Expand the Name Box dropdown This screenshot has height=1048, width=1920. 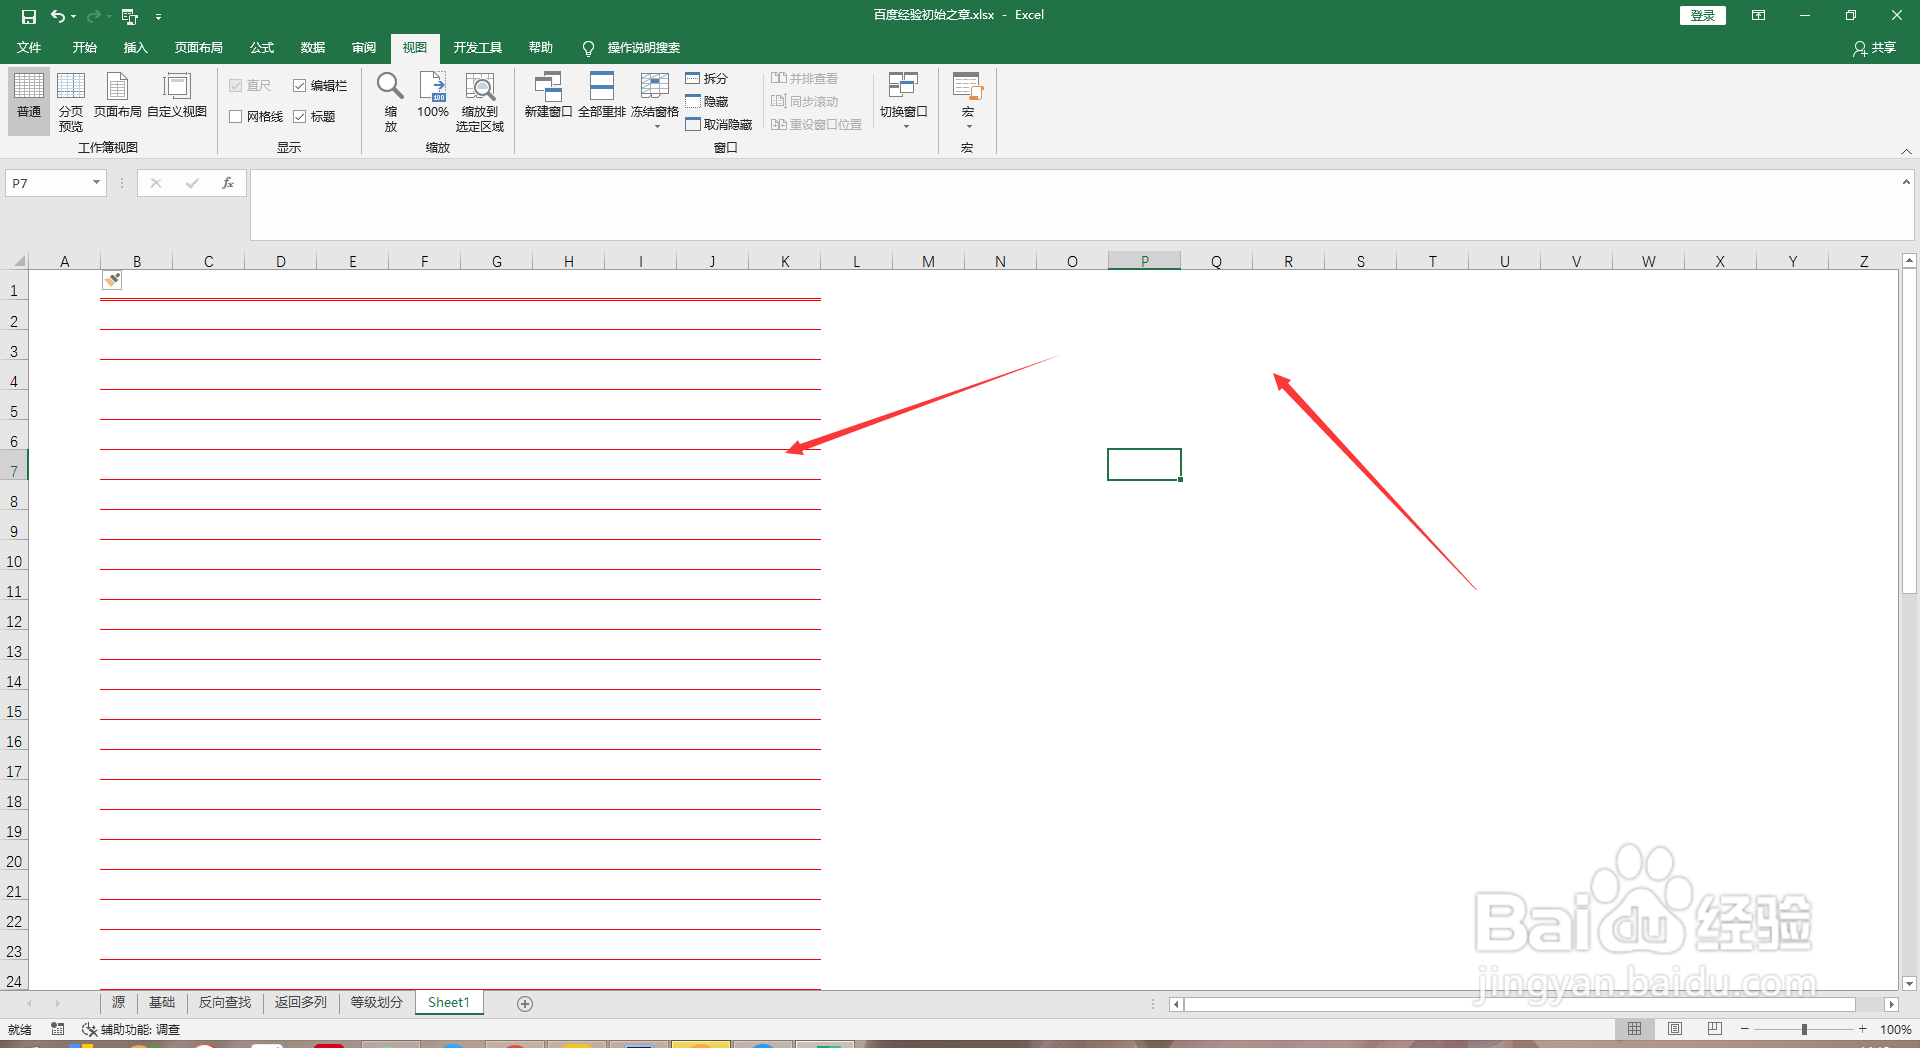[96, 183]
